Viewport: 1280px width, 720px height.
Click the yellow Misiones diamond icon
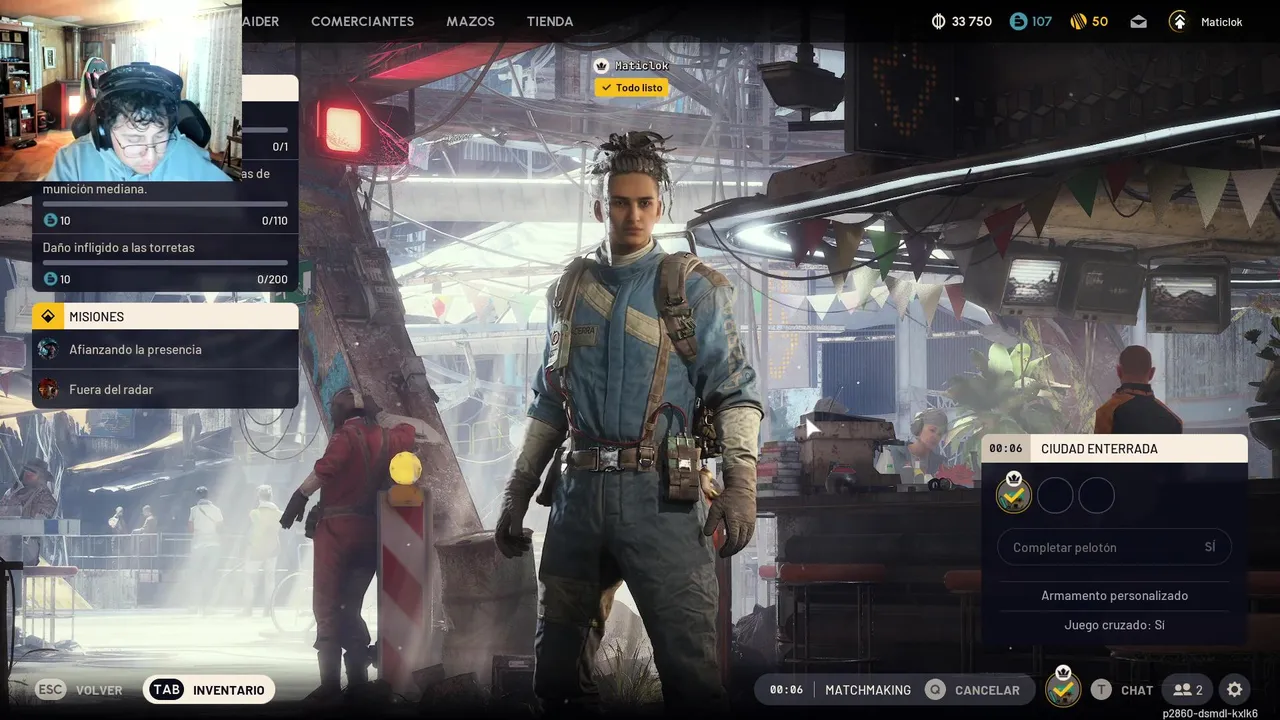pos(48,316)
